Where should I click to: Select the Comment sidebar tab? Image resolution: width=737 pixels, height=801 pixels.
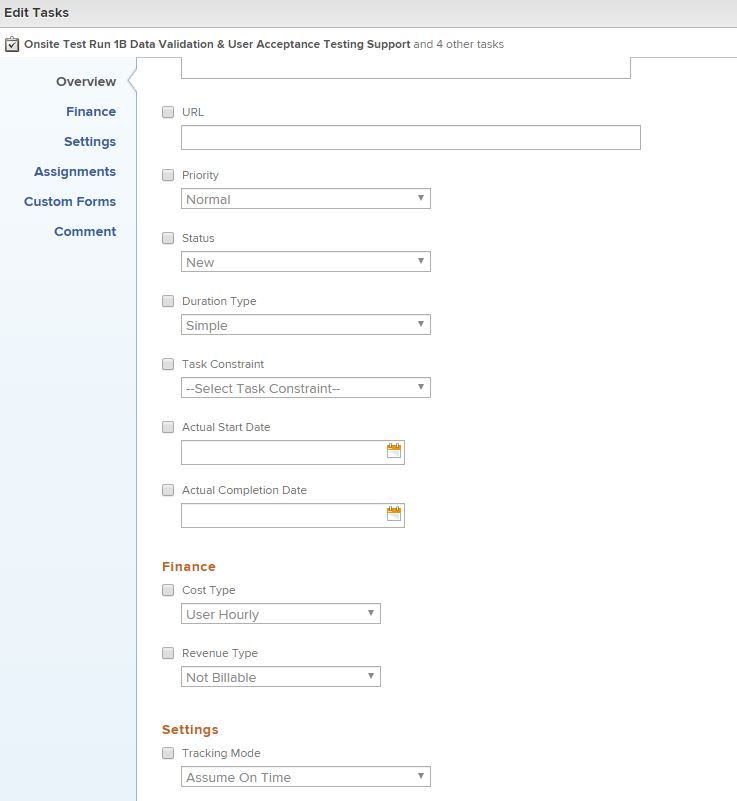pyautogui.click(x=85, y=232)
